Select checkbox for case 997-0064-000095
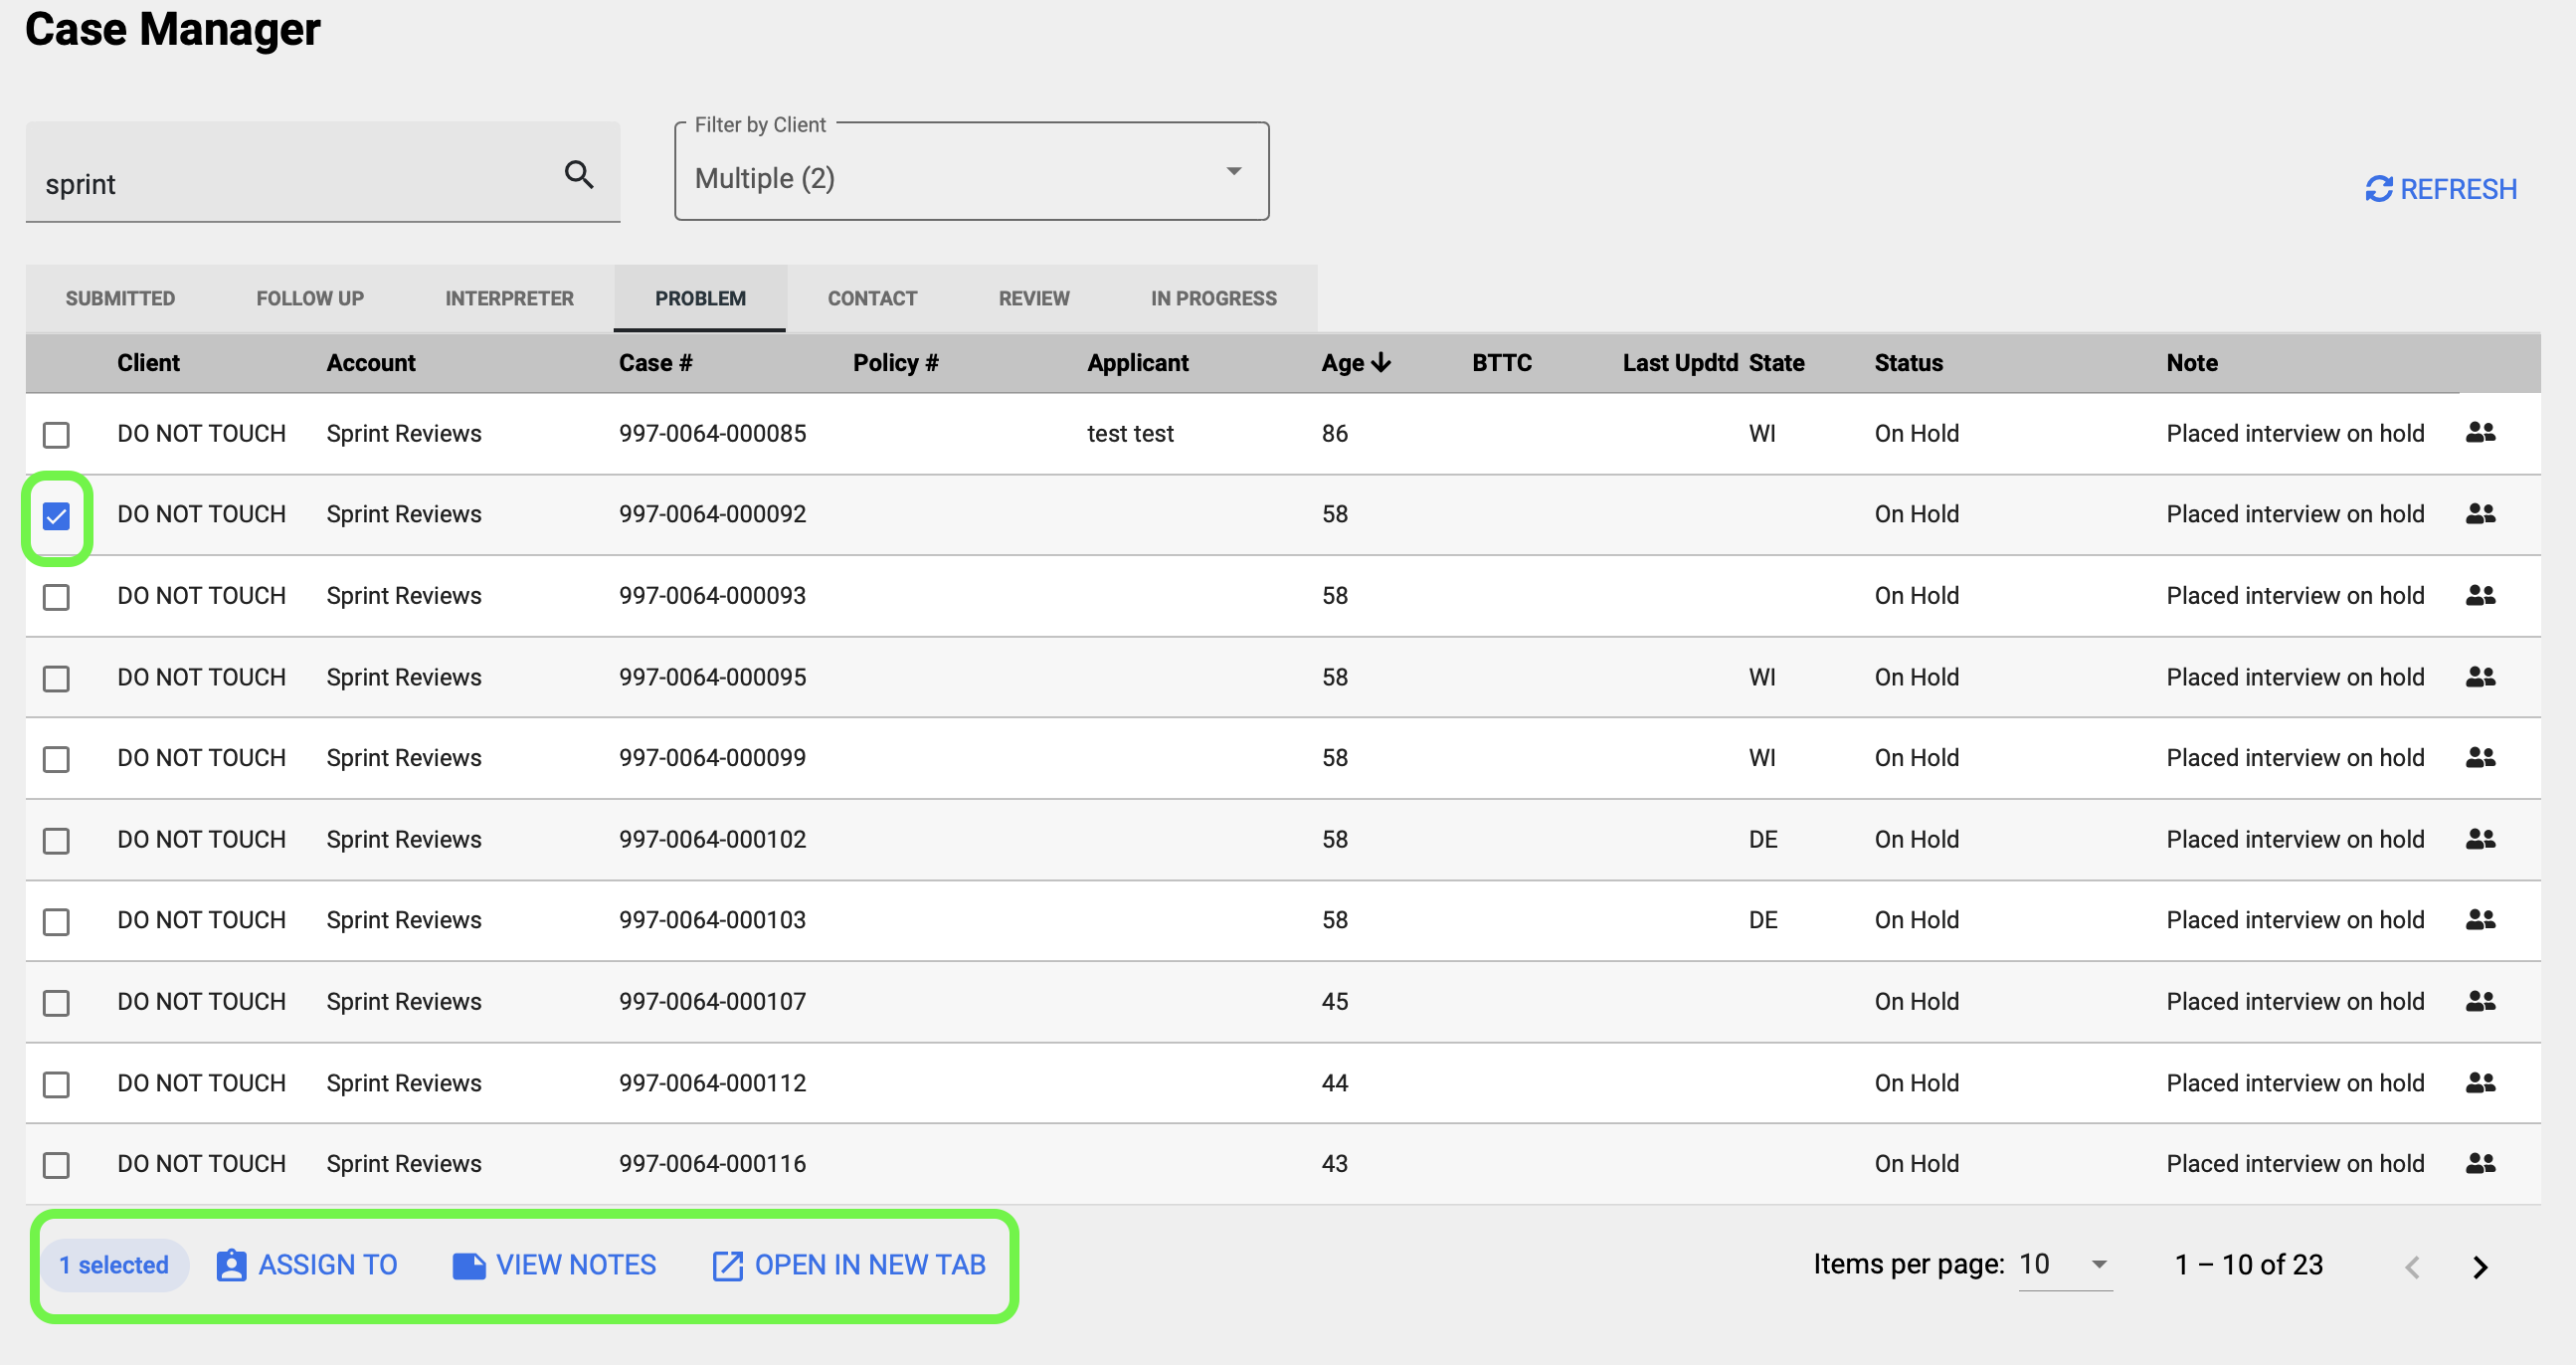 (56, 679)
